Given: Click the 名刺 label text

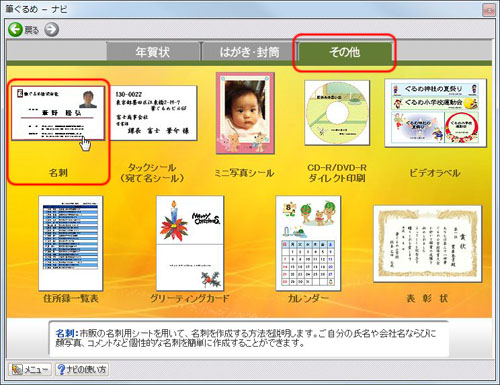Looking at the screenshot, I should click(58, 173).
